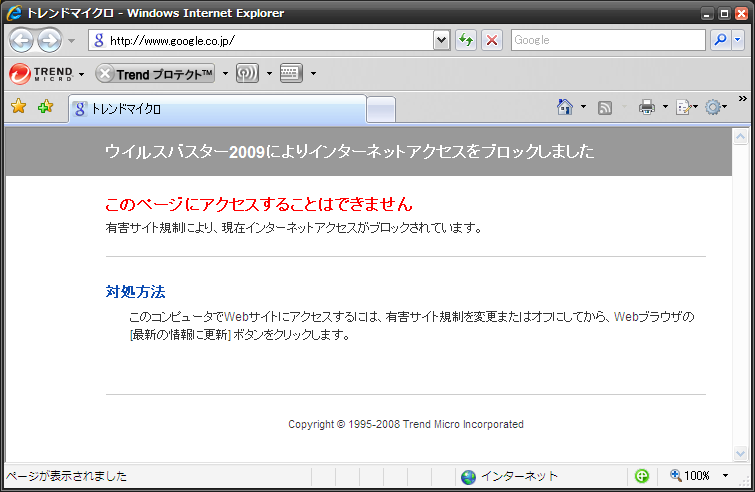Image resolution: width=755 pixels, height=492 pixels.
Task: Open the search provider options dropdown
Action: pyautogui.click(x=738, y=40)
